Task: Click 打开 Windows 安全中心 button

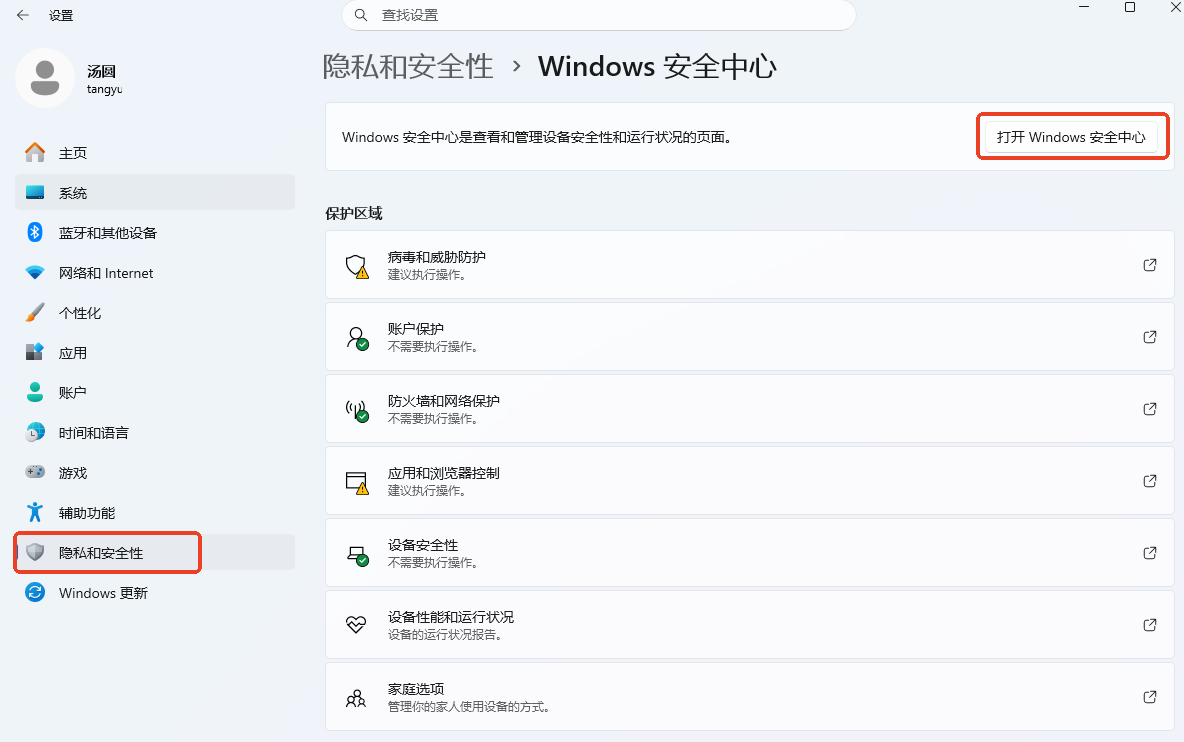Action: click(x=1071, y=137)
